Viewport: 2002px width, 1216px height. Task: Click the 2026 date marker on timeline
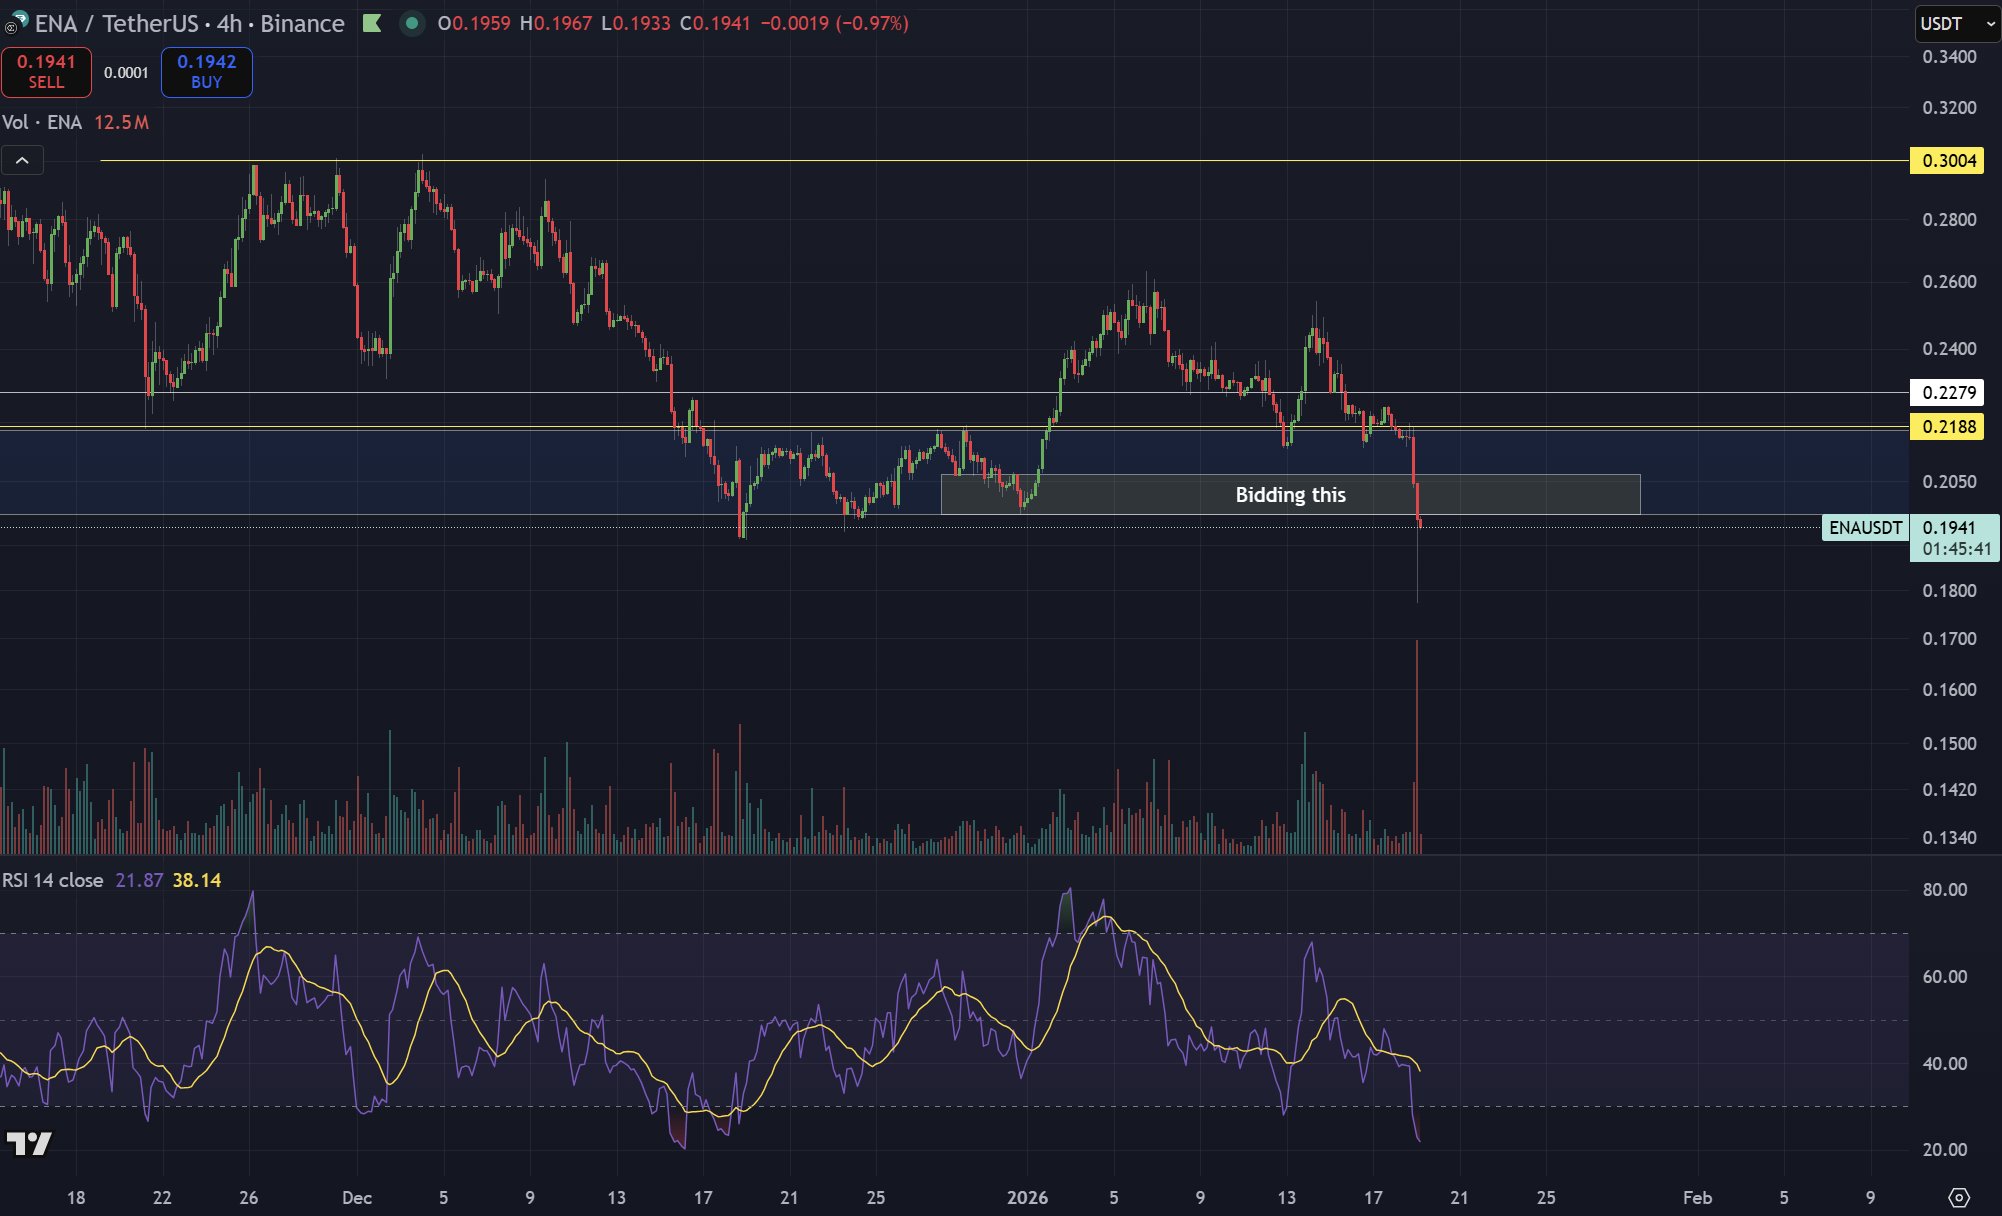pyautogui.click(x=1027, y=1197)
